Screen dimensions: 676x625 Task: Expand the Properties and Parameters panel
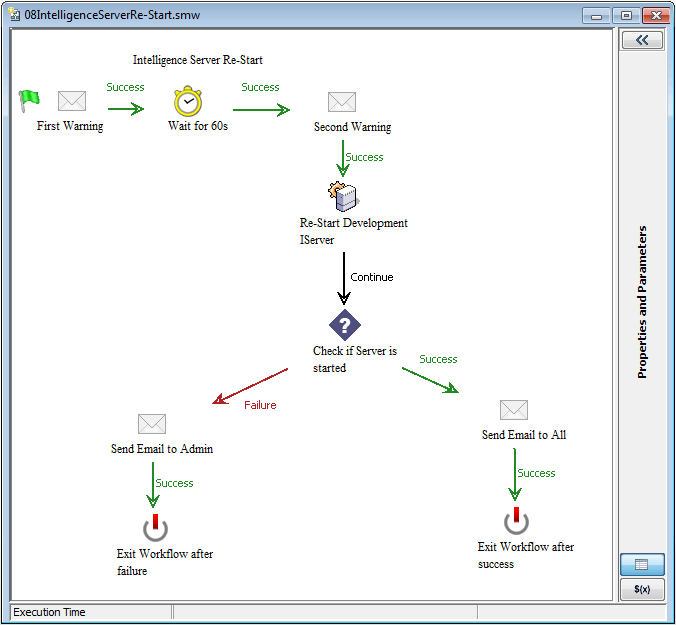[642, 40]
